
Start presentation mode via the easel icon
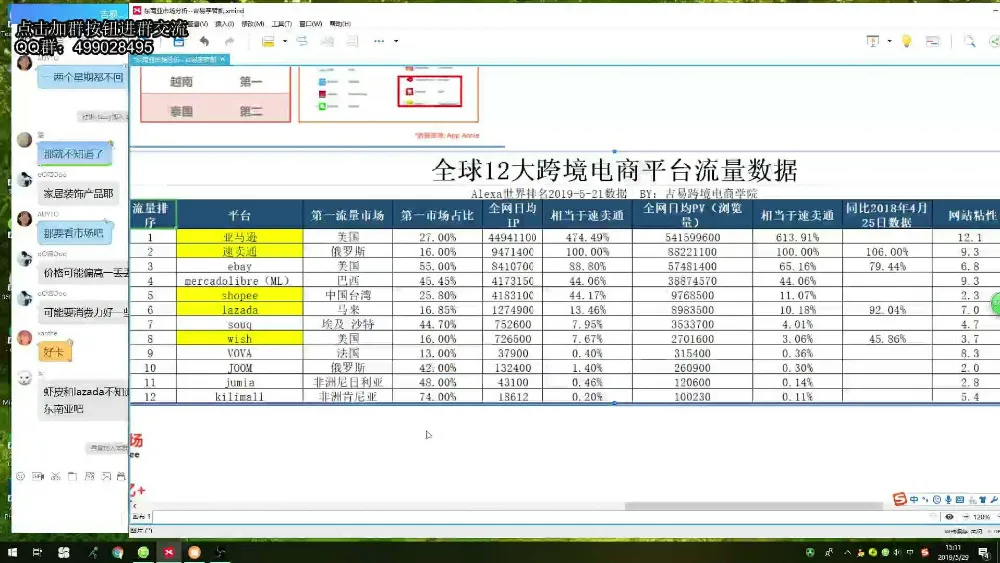(x=873, y=41)
